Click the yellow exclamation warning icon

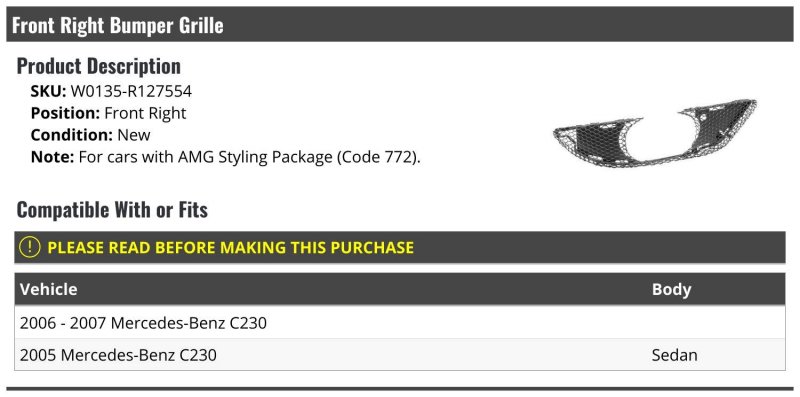[30, 247]
